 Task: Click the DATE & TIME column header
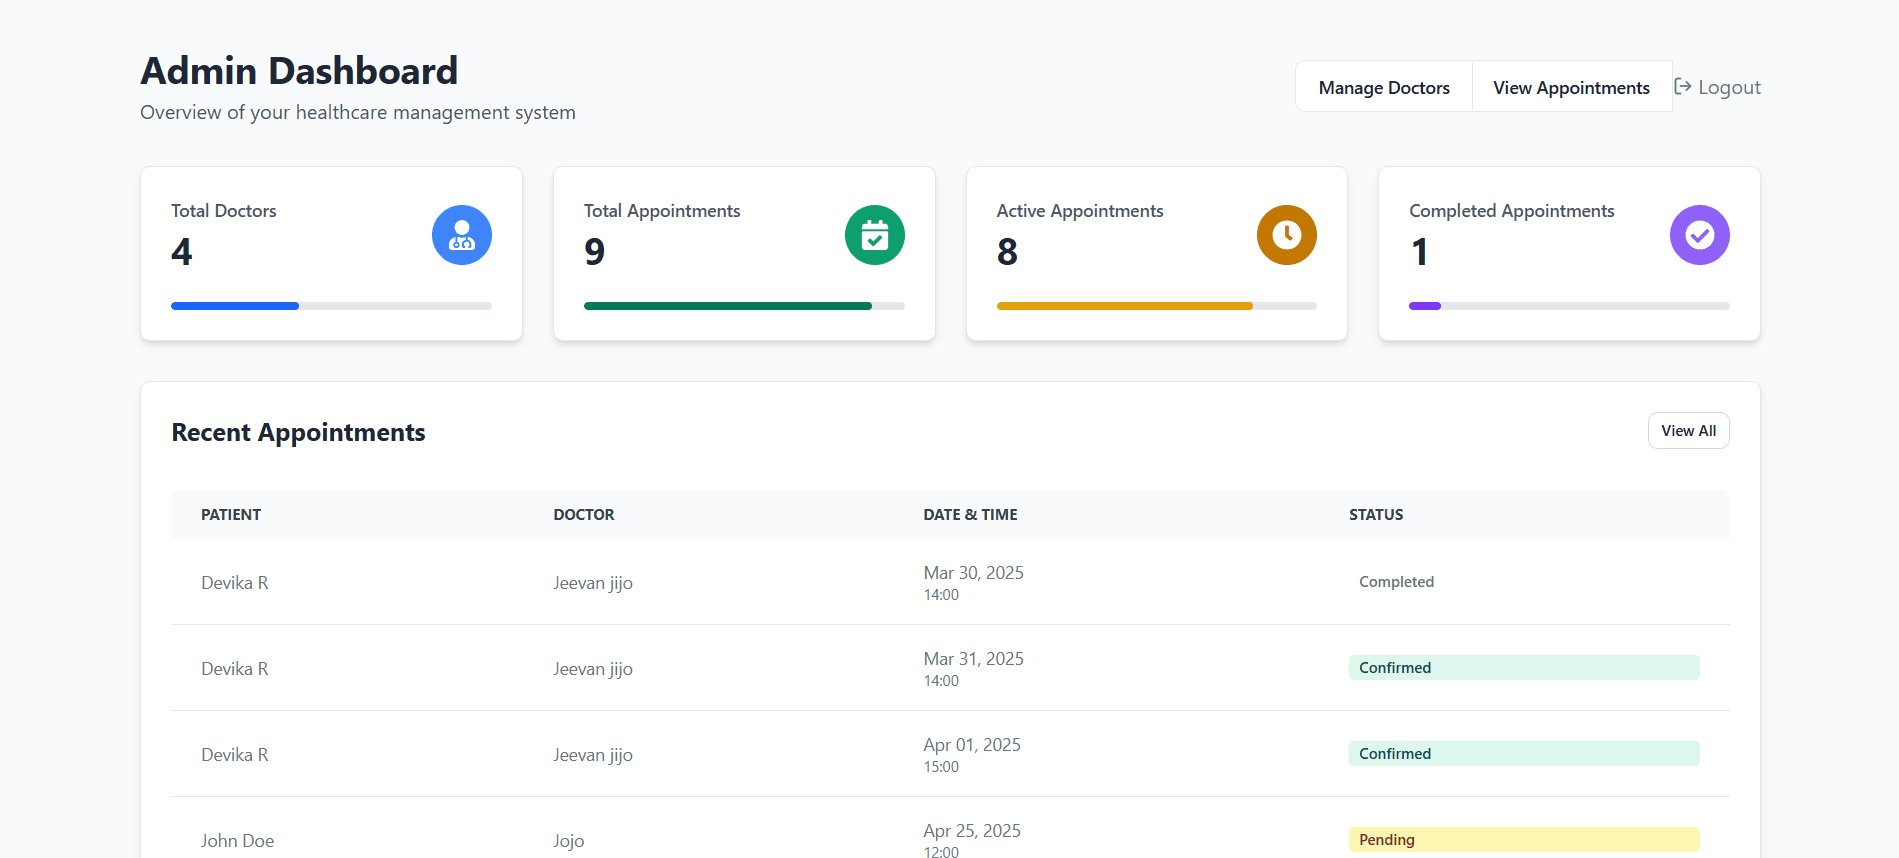(970, 515)
